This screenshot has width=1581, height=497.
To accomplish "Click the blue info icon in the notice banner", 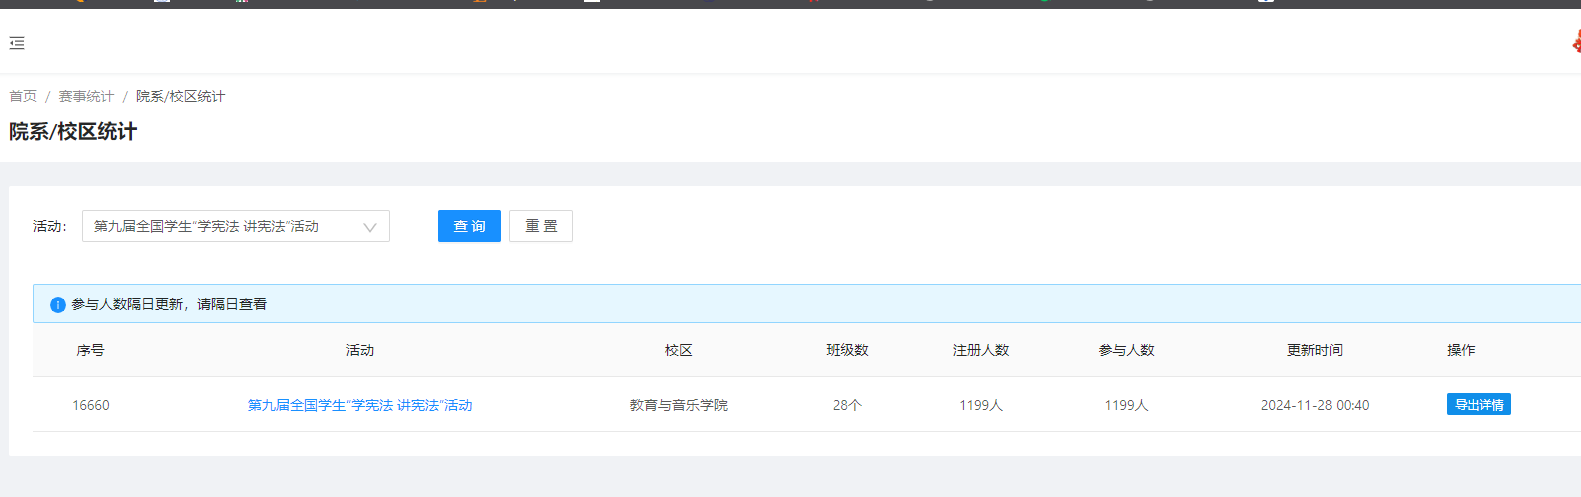I will 58,305.
